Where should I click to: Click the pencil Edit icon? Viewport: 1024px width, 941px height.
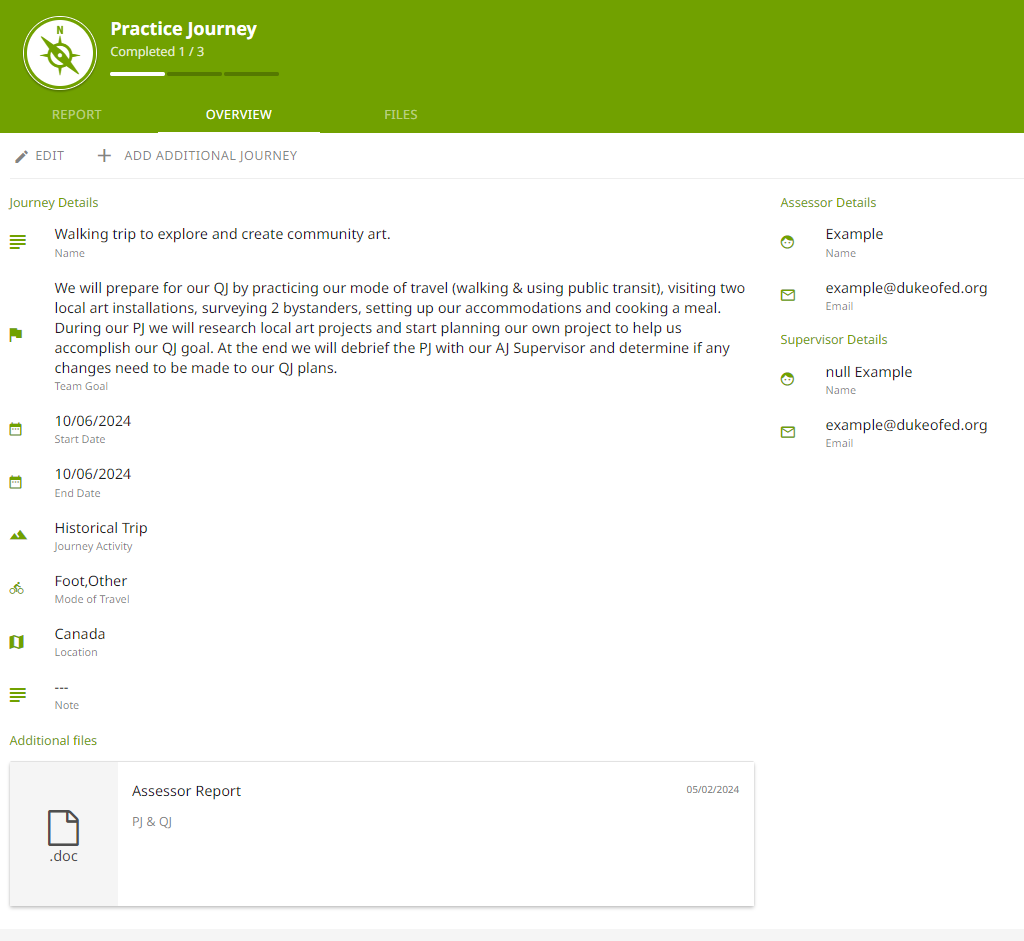coord(21,156)
